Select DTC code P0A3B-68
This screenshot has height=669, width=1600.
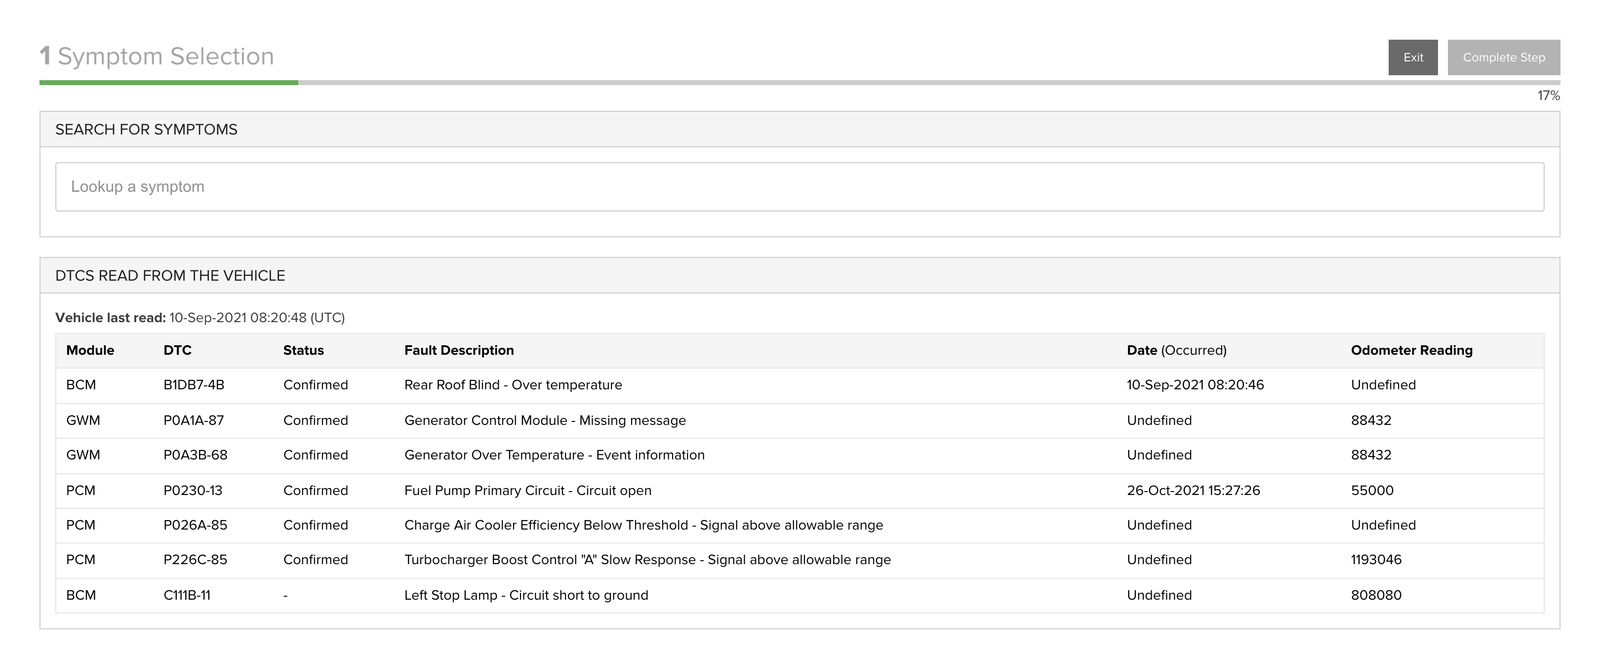point(195,455)
